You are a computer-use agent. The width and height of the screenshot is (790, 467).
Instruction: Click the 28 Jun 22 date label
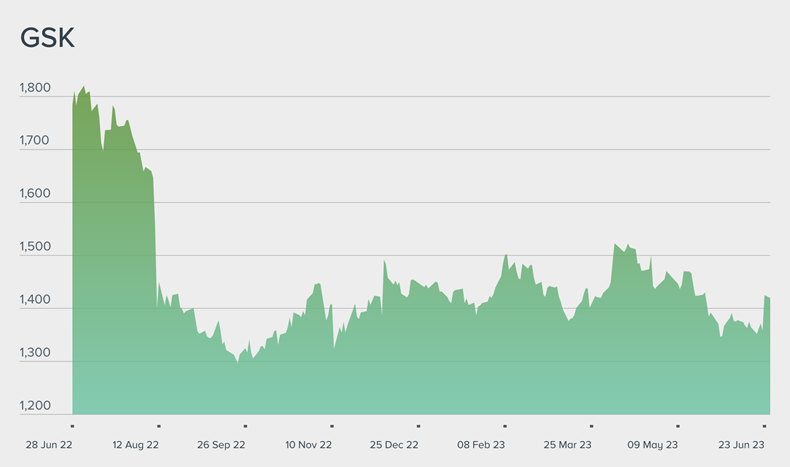pos(48,445)
